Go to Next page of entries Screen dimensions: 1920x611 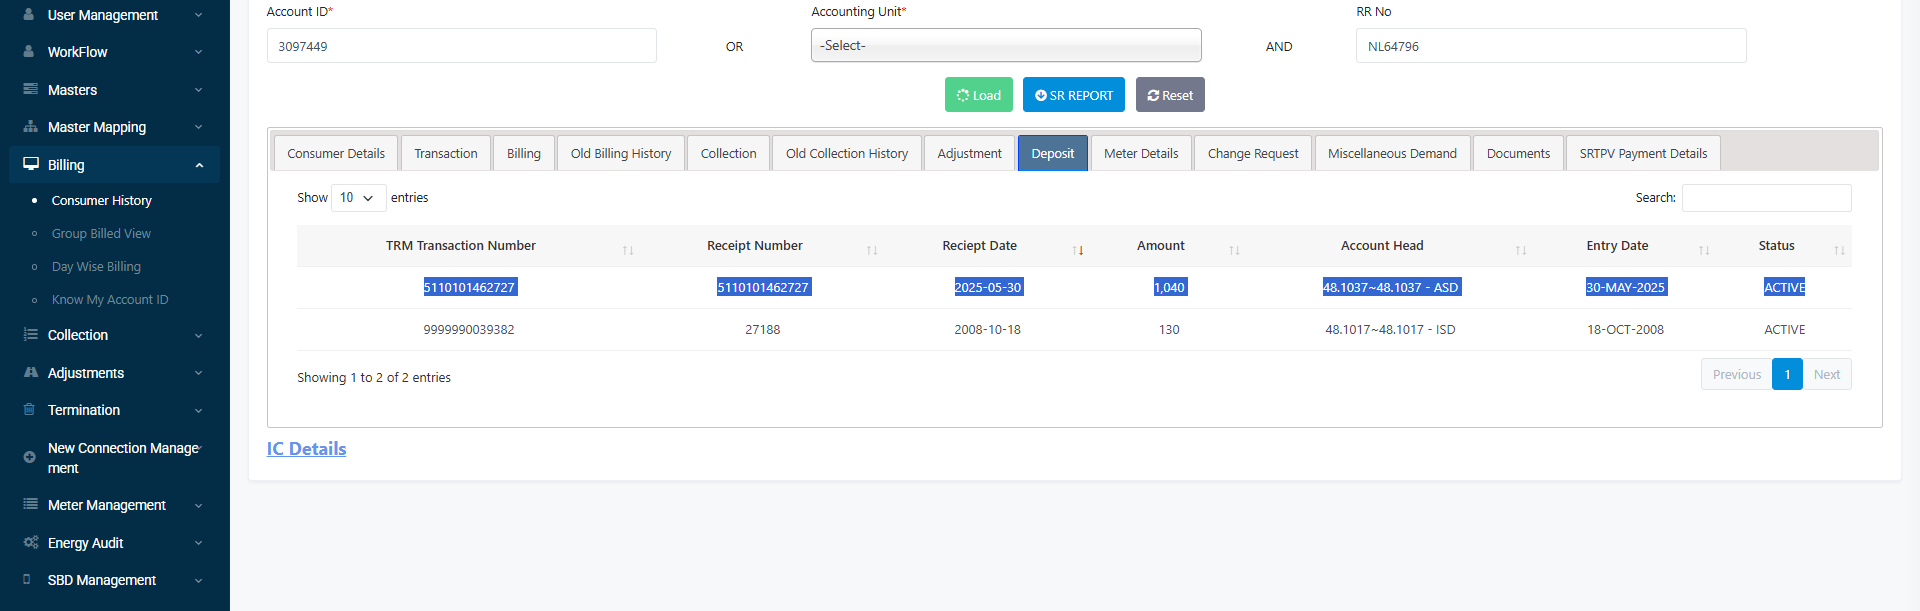coord(1827,374)
